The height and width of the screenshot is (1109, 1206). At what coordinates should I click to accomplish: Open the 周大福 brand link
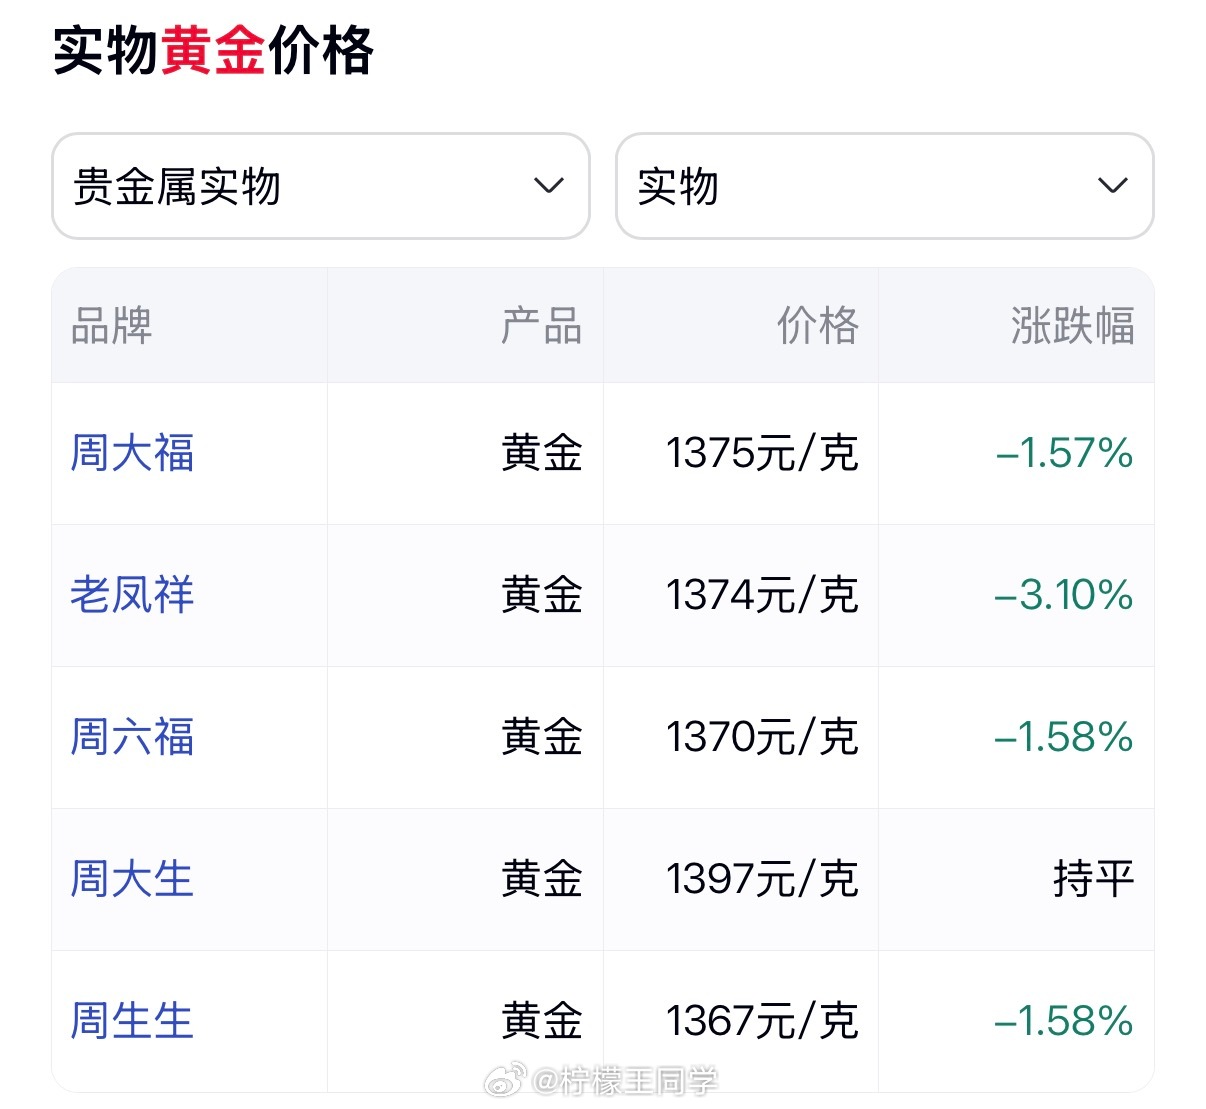click(132, 453)
